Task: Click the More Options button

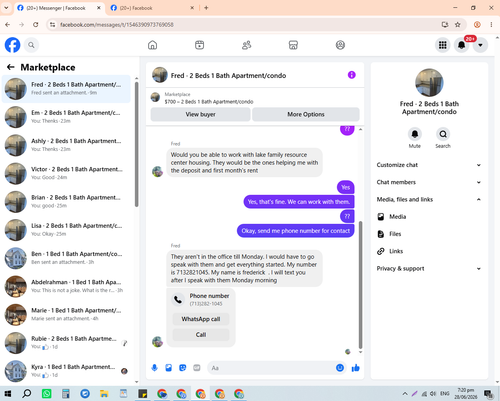Action: [306, 114]
